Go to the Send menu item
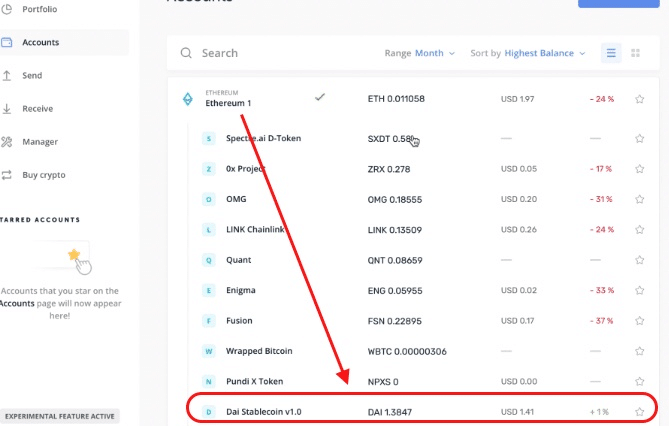669x426 pixels. 33,75
